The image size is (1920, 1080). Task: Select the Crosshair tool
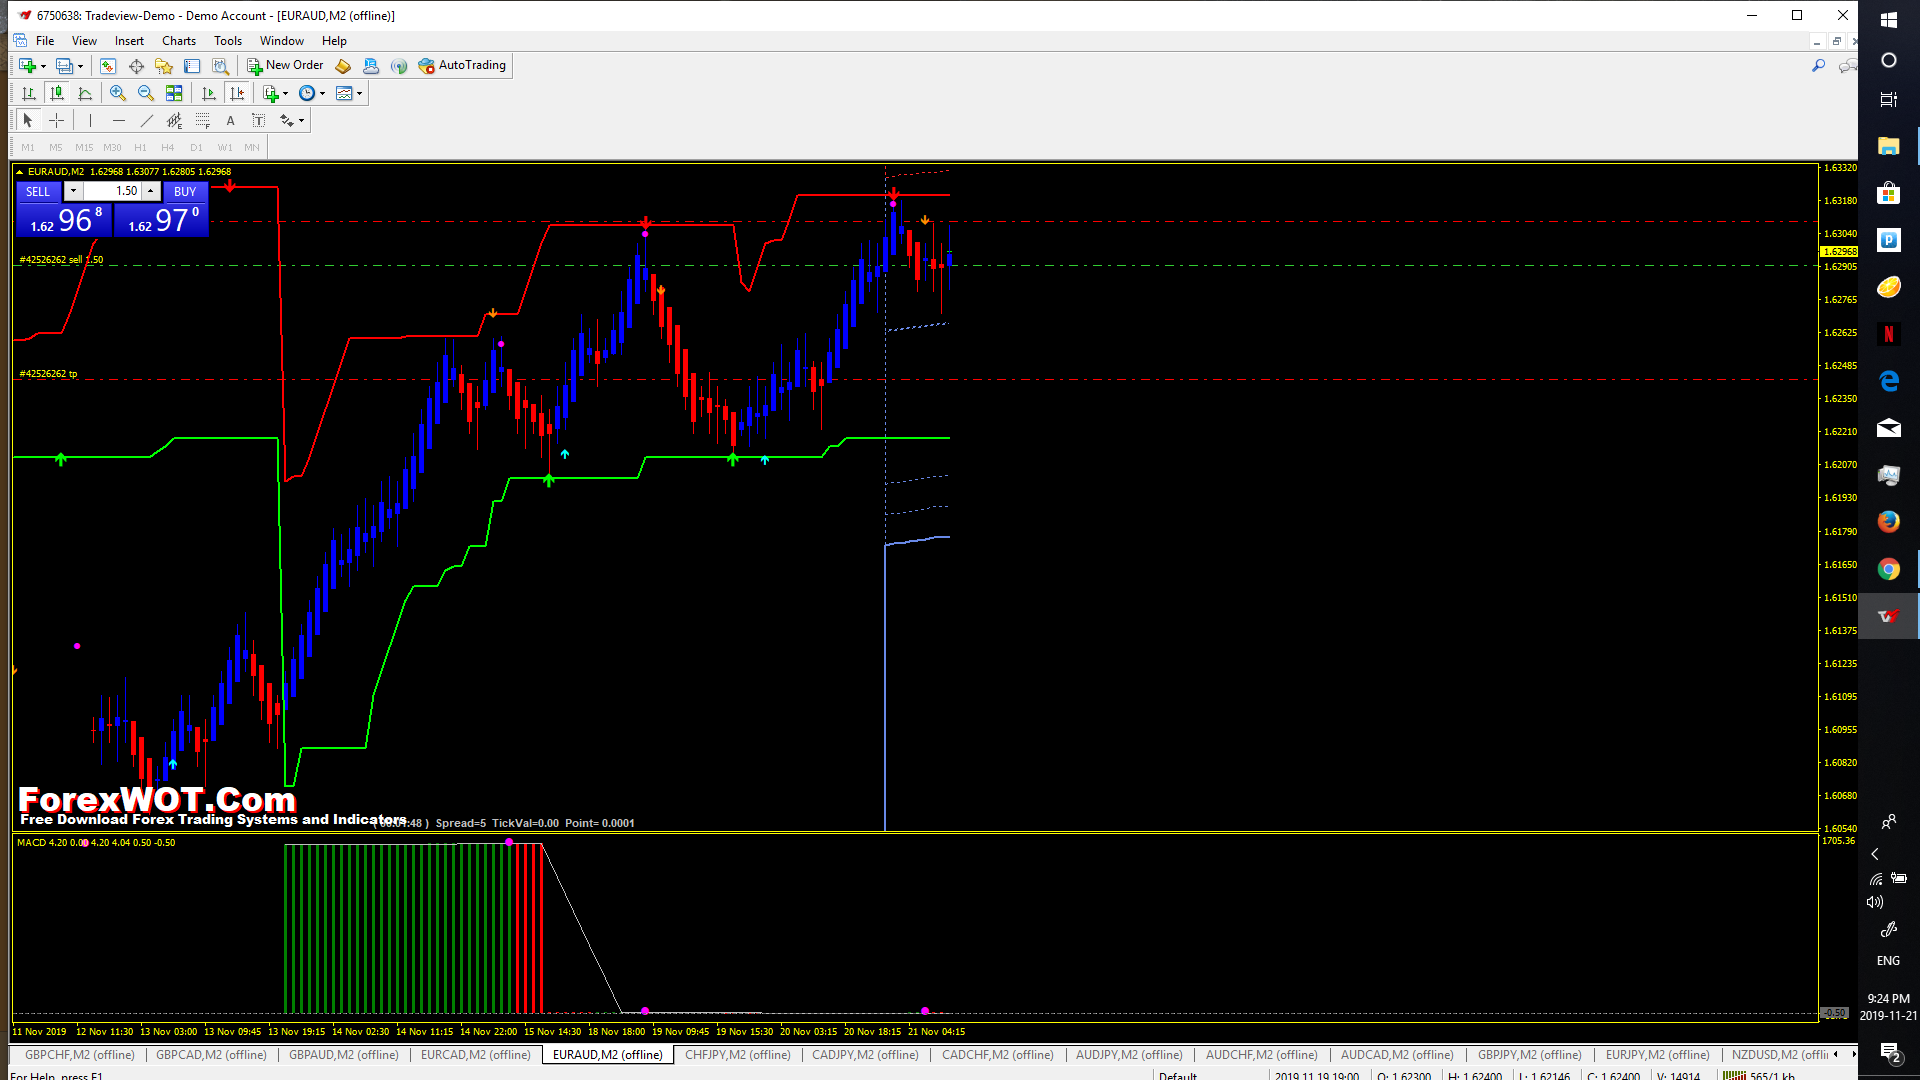57,120
